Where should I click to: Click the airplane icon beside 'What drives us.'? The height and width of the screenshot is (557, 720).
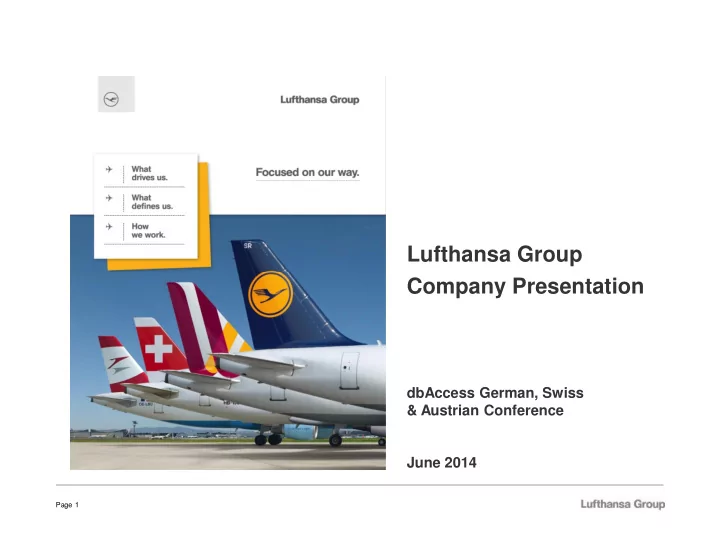tap(109, 169)
